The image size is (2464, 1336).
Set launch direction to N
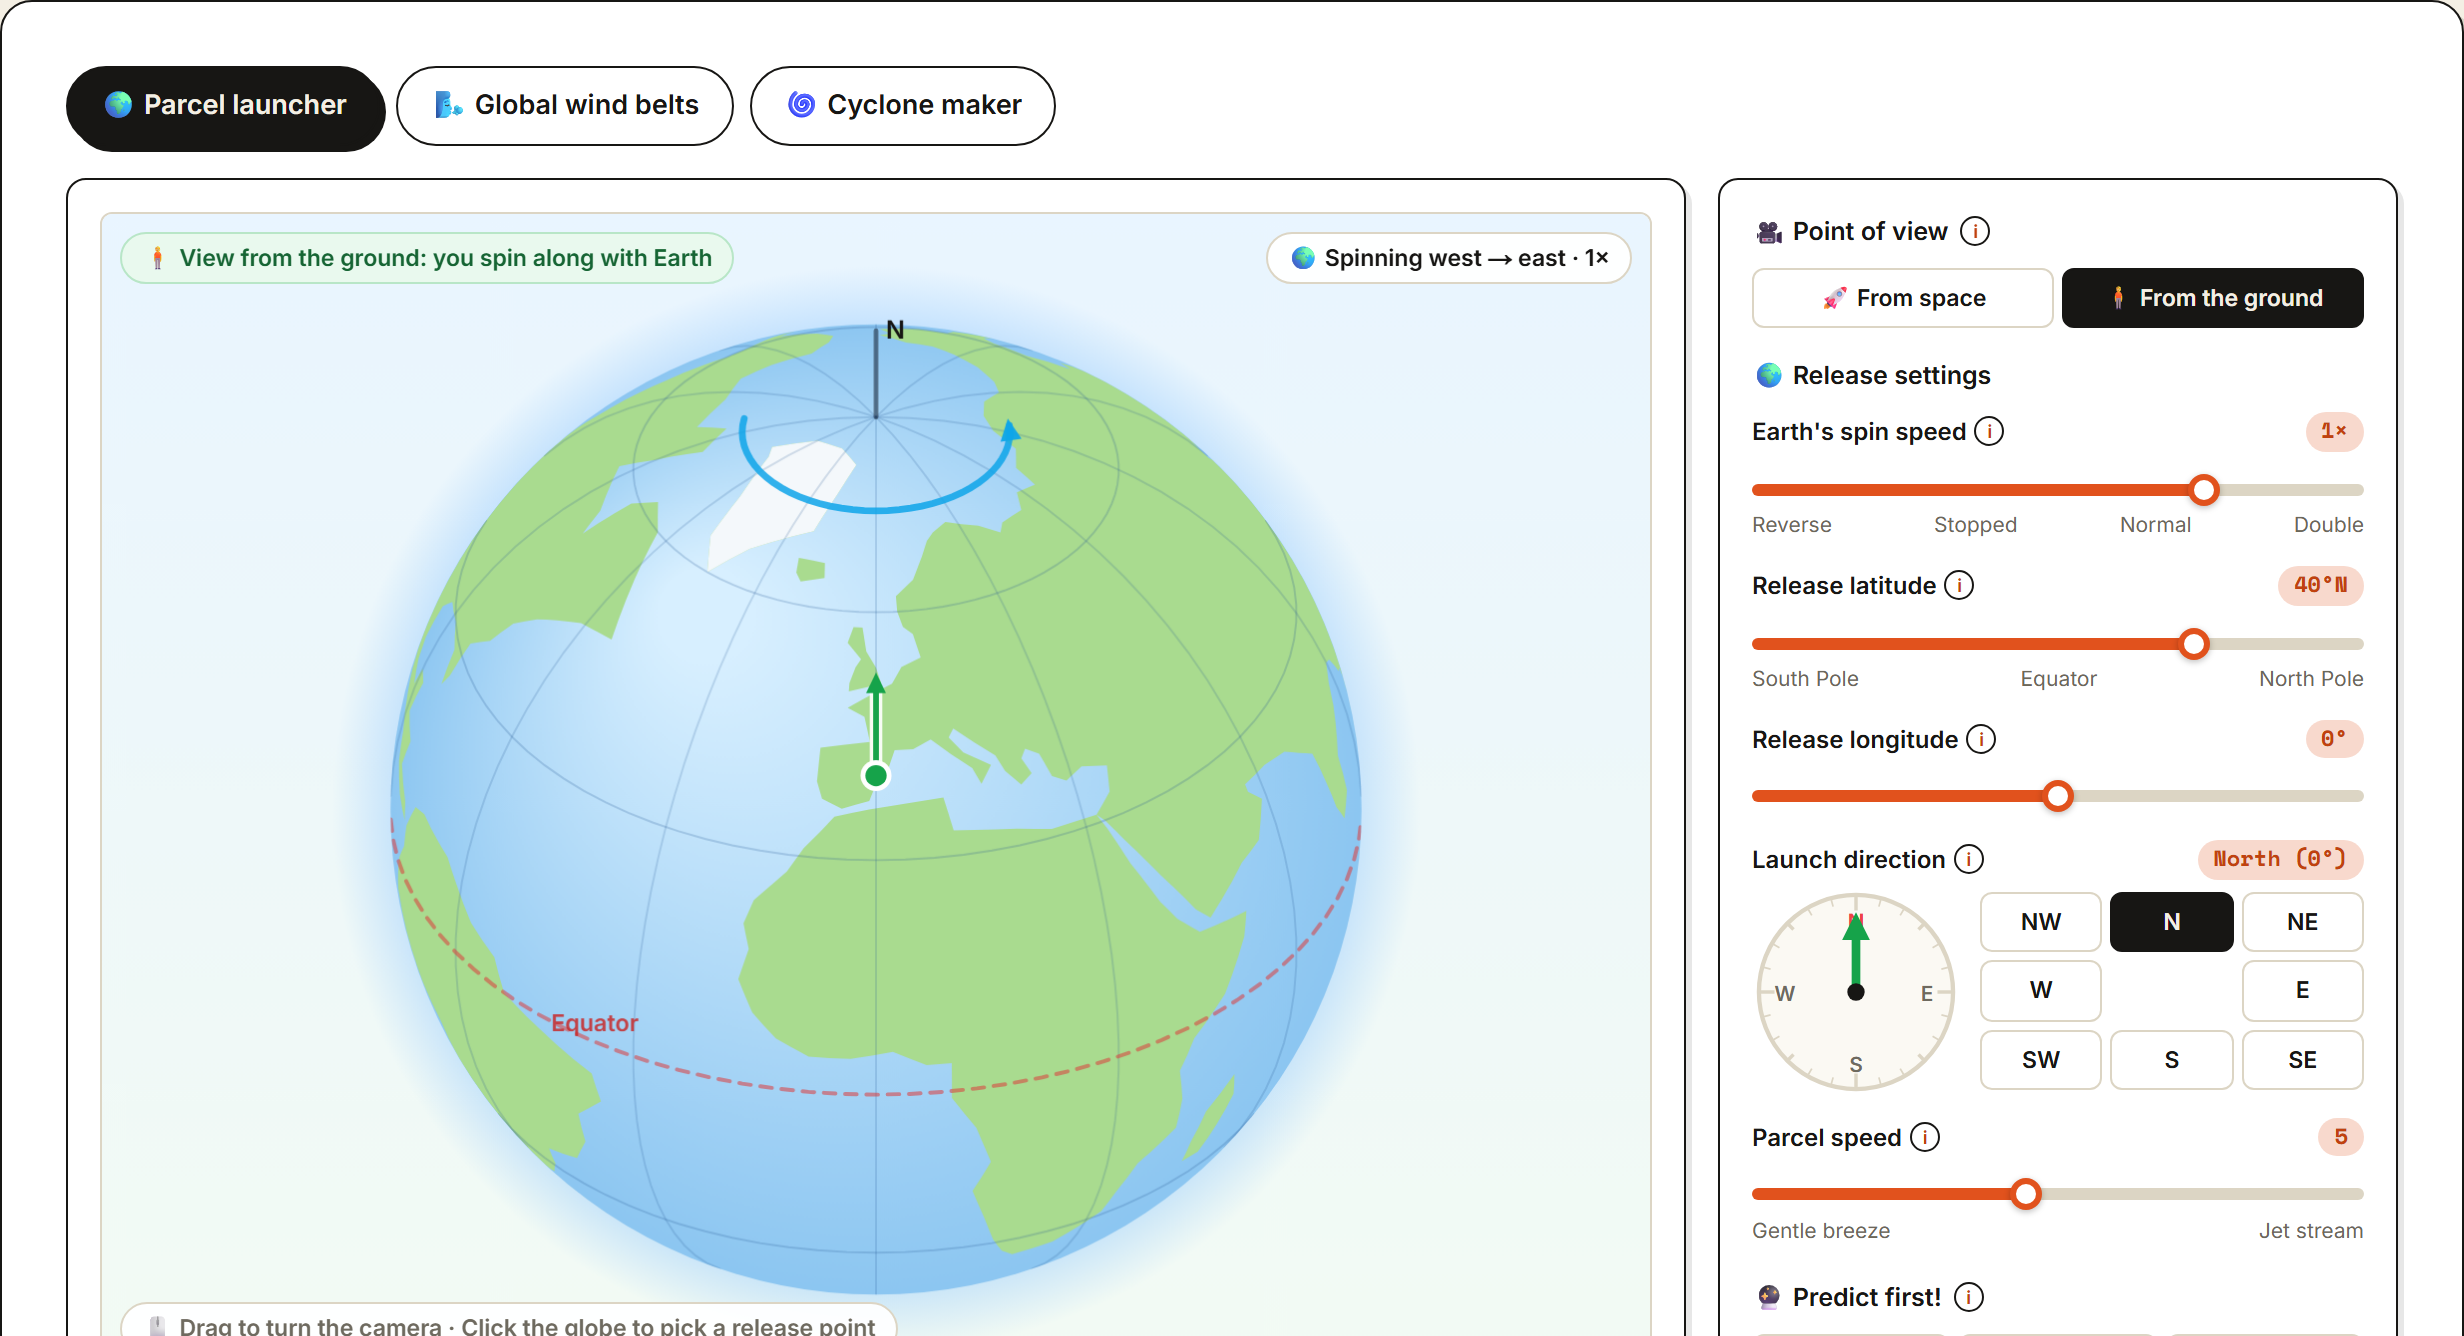coord(2171,922)
